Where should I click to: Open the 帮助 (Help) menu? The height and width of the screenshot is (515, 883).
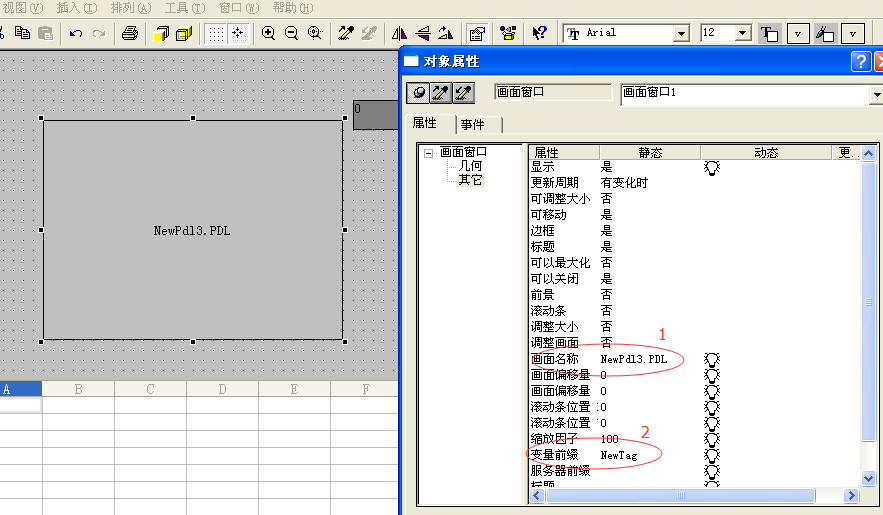[x=293, y=8]
